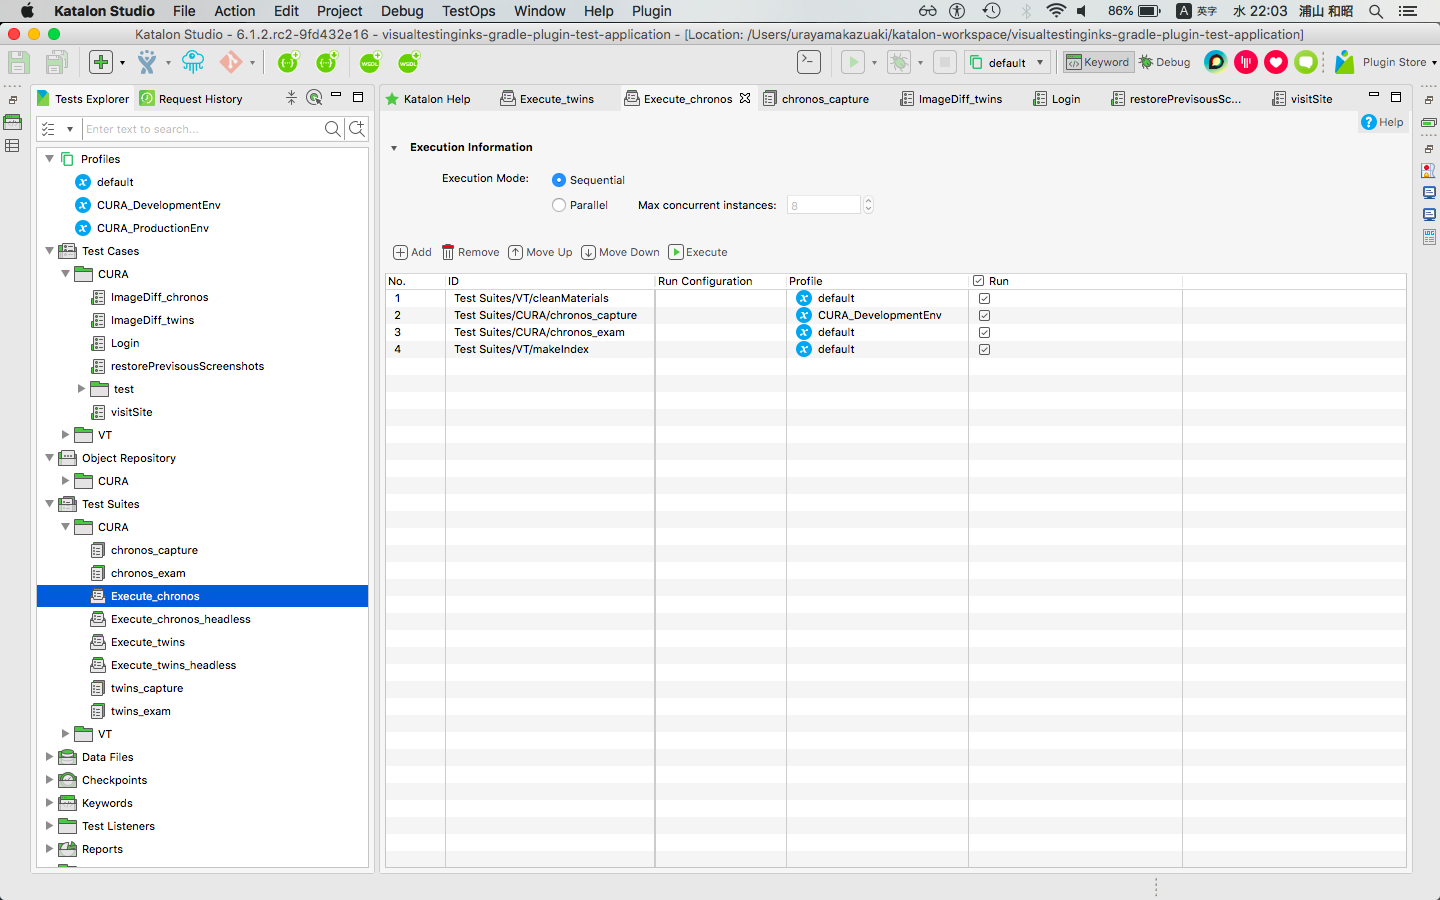
Task: Click the Move Down button
Action: pos(620,252)
